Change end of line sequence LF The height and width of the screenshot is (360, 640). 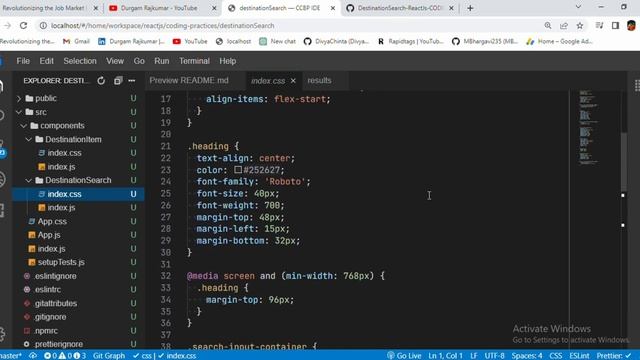coord(473,356)
